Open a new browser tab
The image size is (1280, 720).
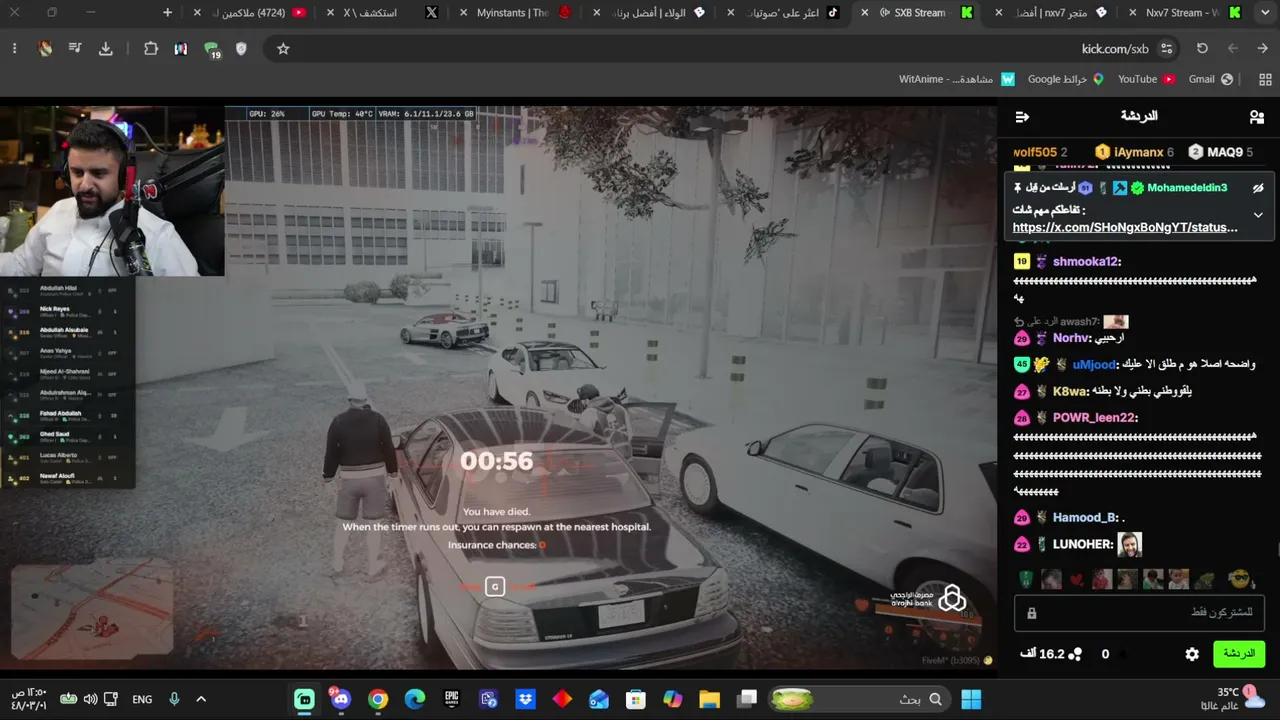pyautogui.click(x=168, y=13)
